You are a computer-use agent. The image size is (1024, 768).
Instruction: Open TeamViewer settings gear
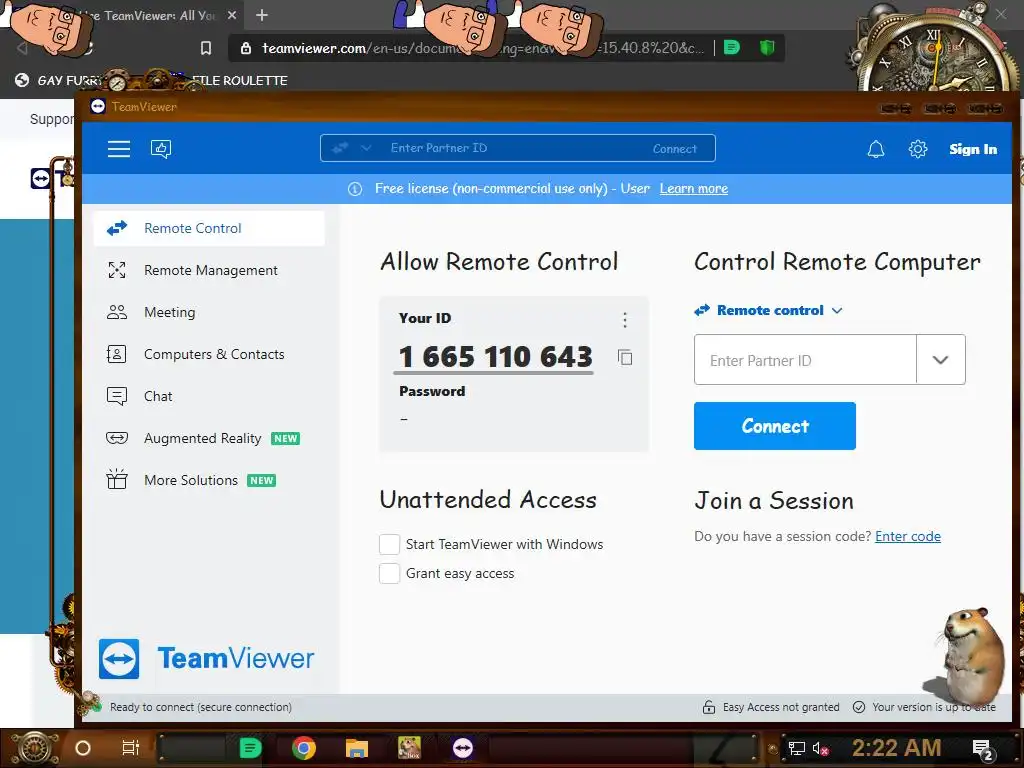pos(918,150)
